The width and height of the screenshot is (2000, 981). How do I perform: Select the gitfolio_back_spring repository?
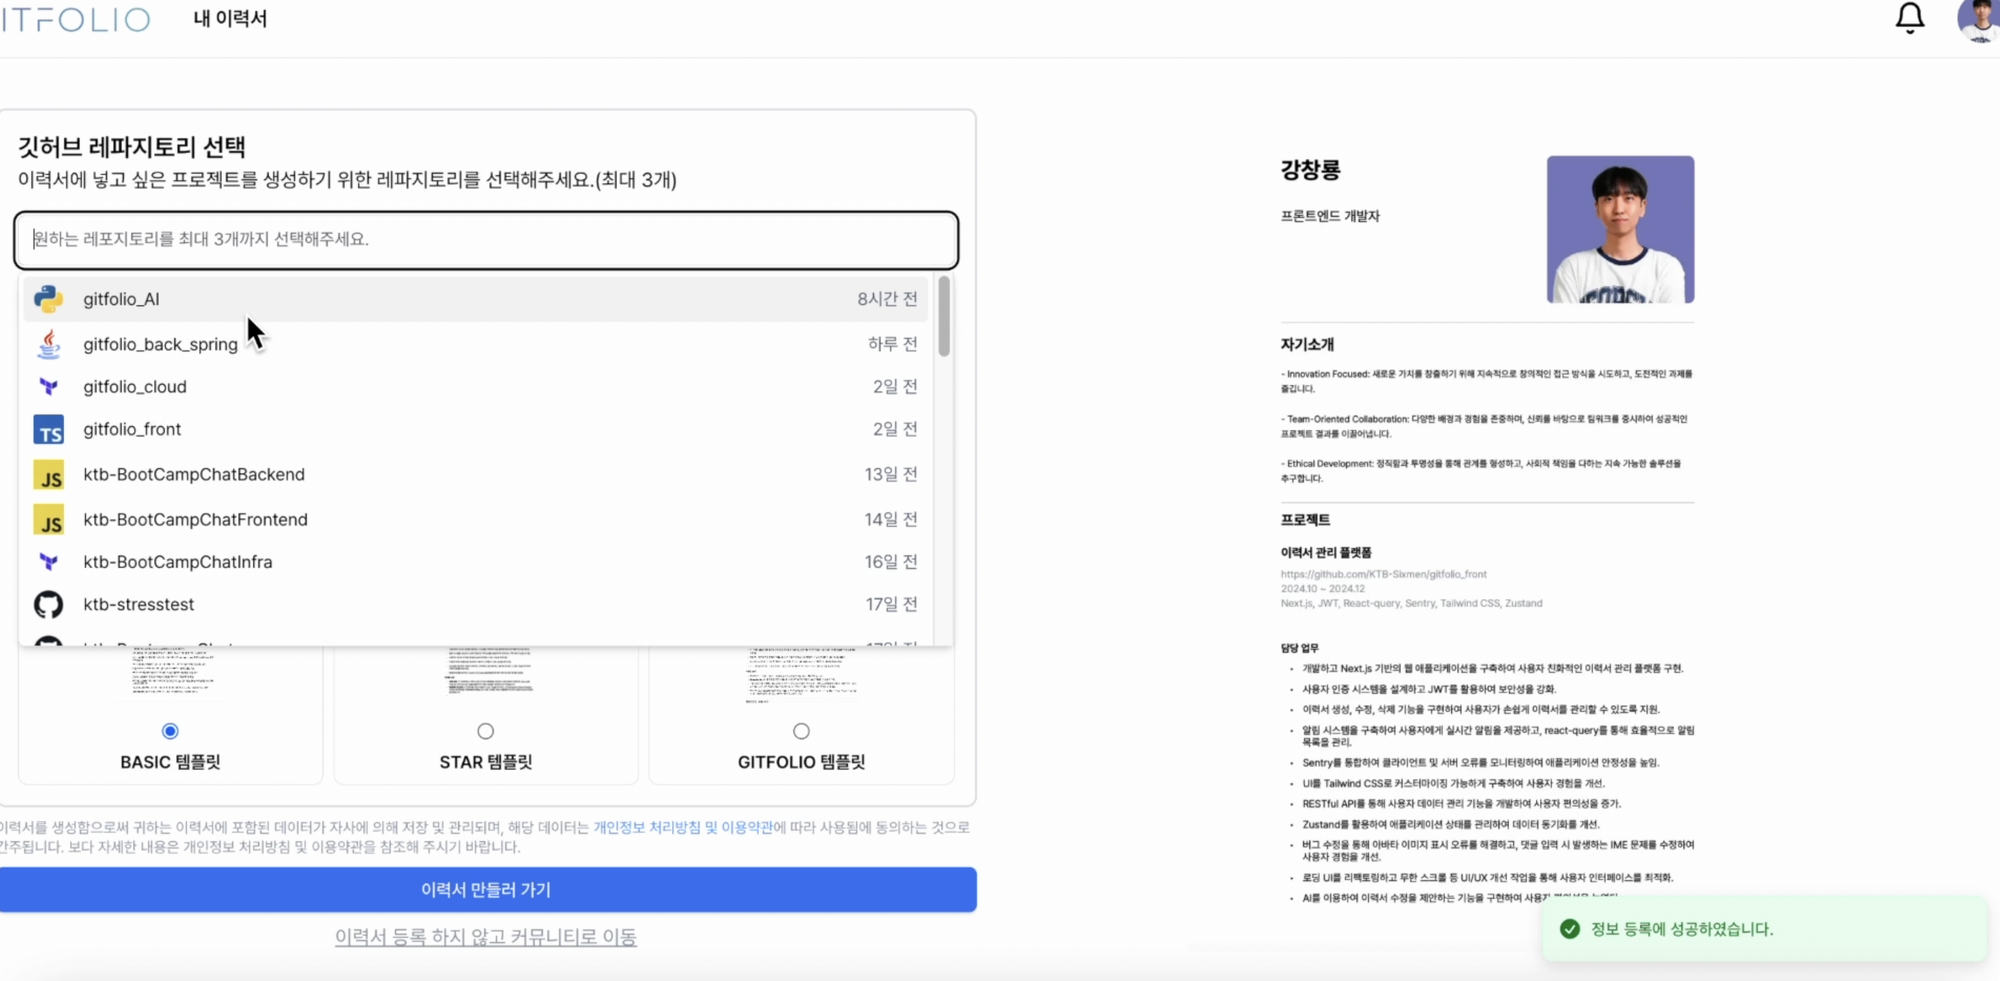pos(476,344)
